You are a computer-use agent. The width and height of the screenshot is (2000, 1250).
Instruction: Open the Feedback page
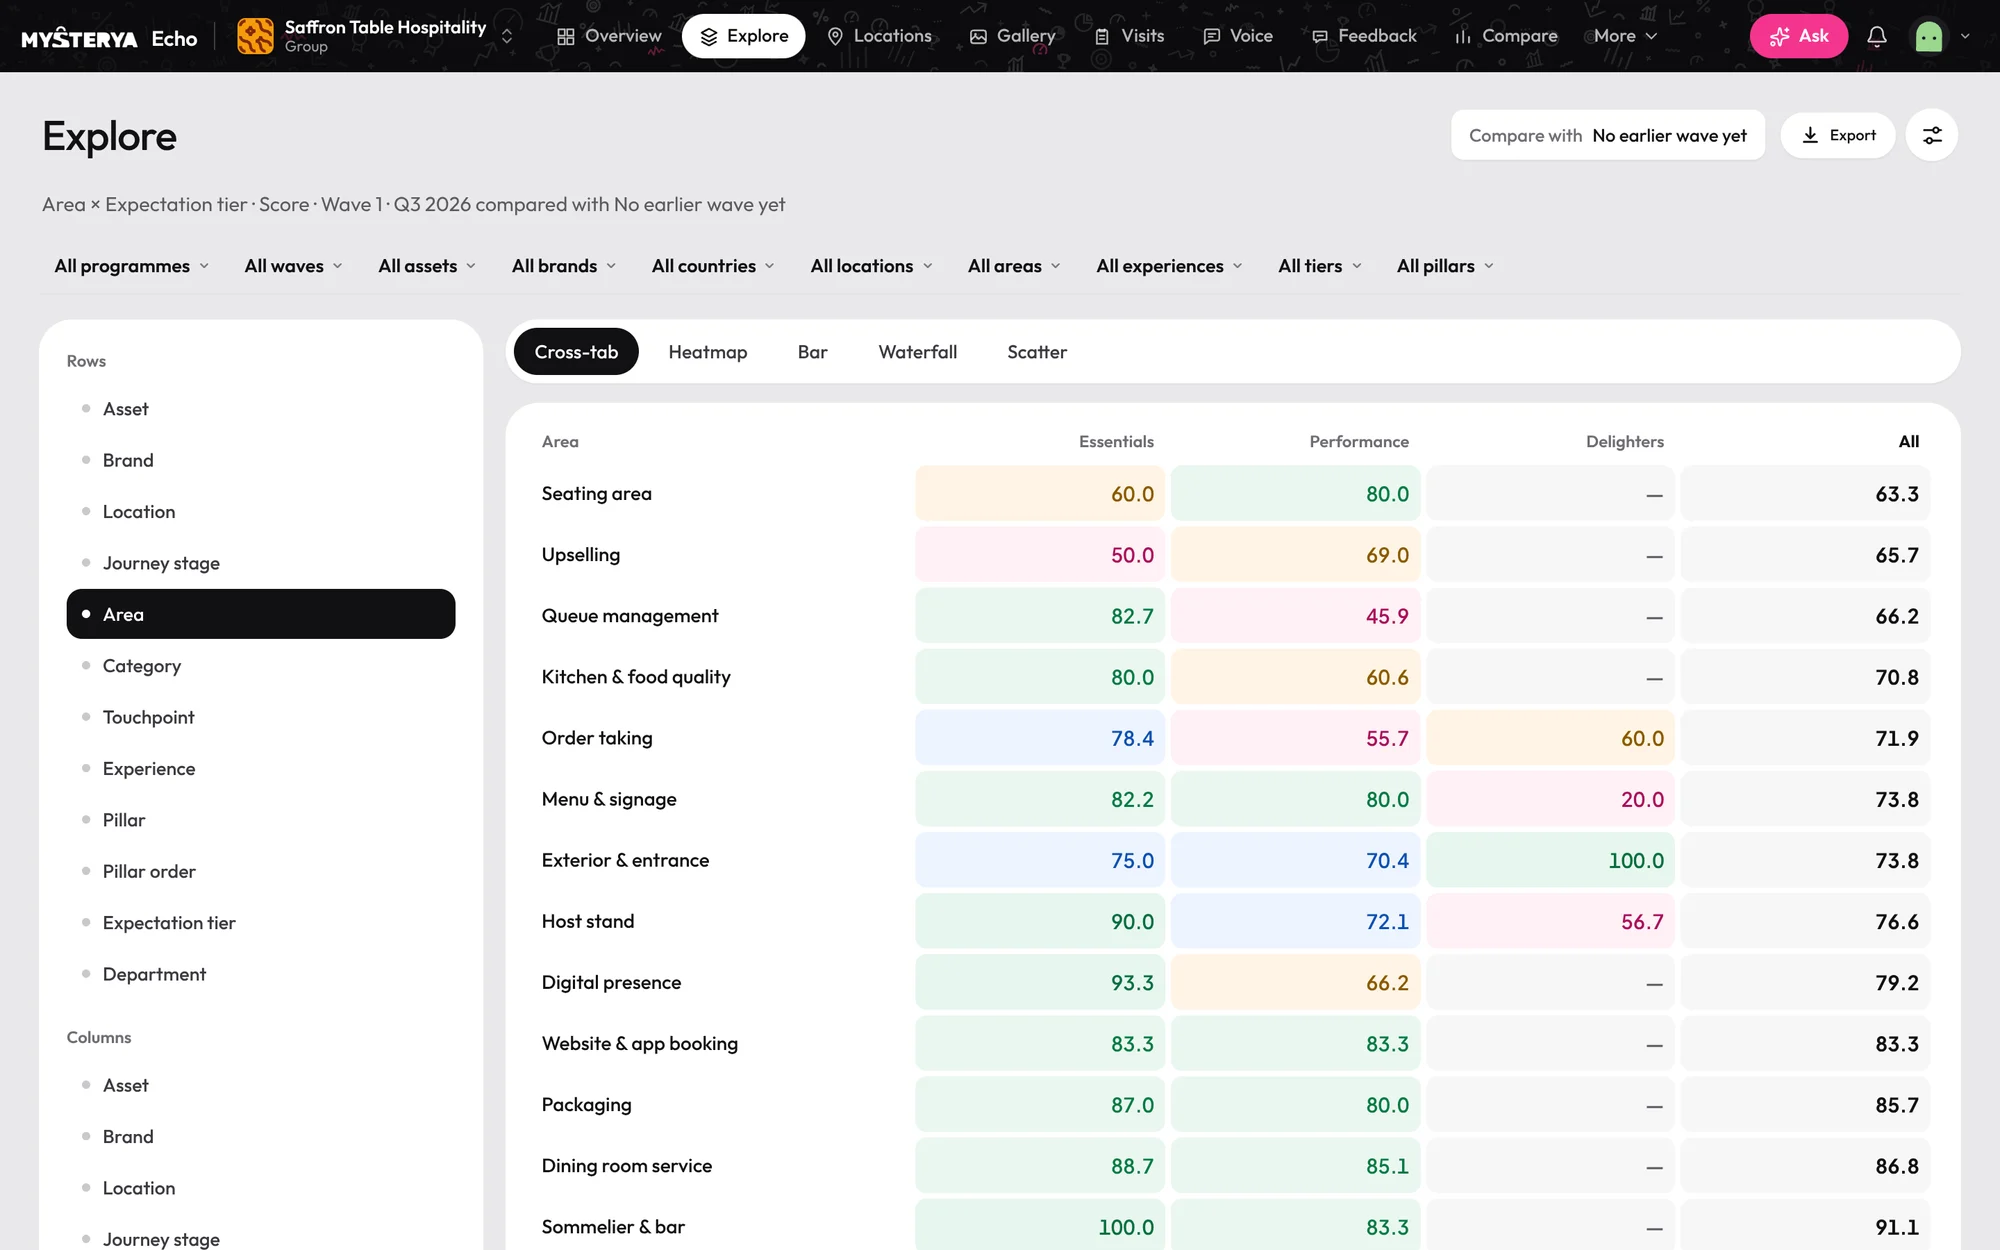coord(1364,36)
